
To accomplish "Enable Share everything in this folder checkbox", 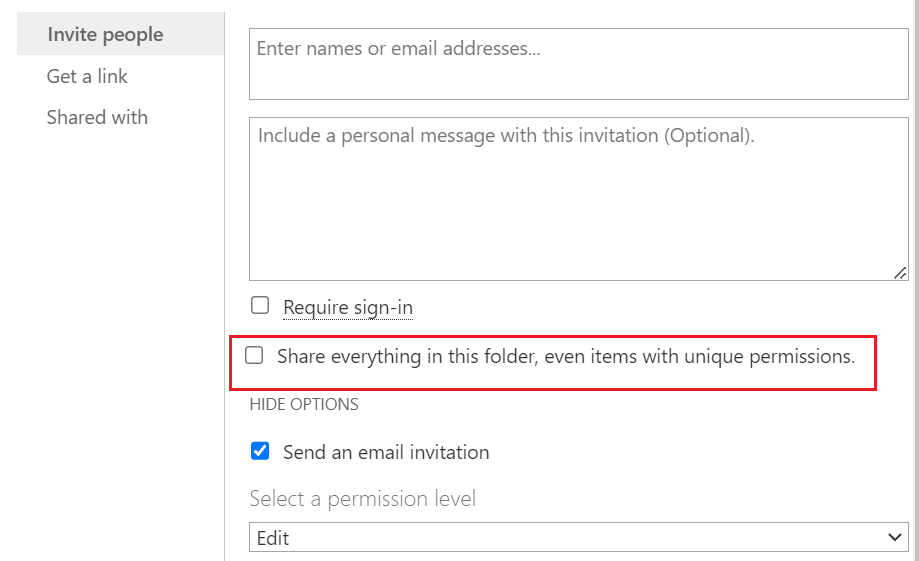I will 254,355.
